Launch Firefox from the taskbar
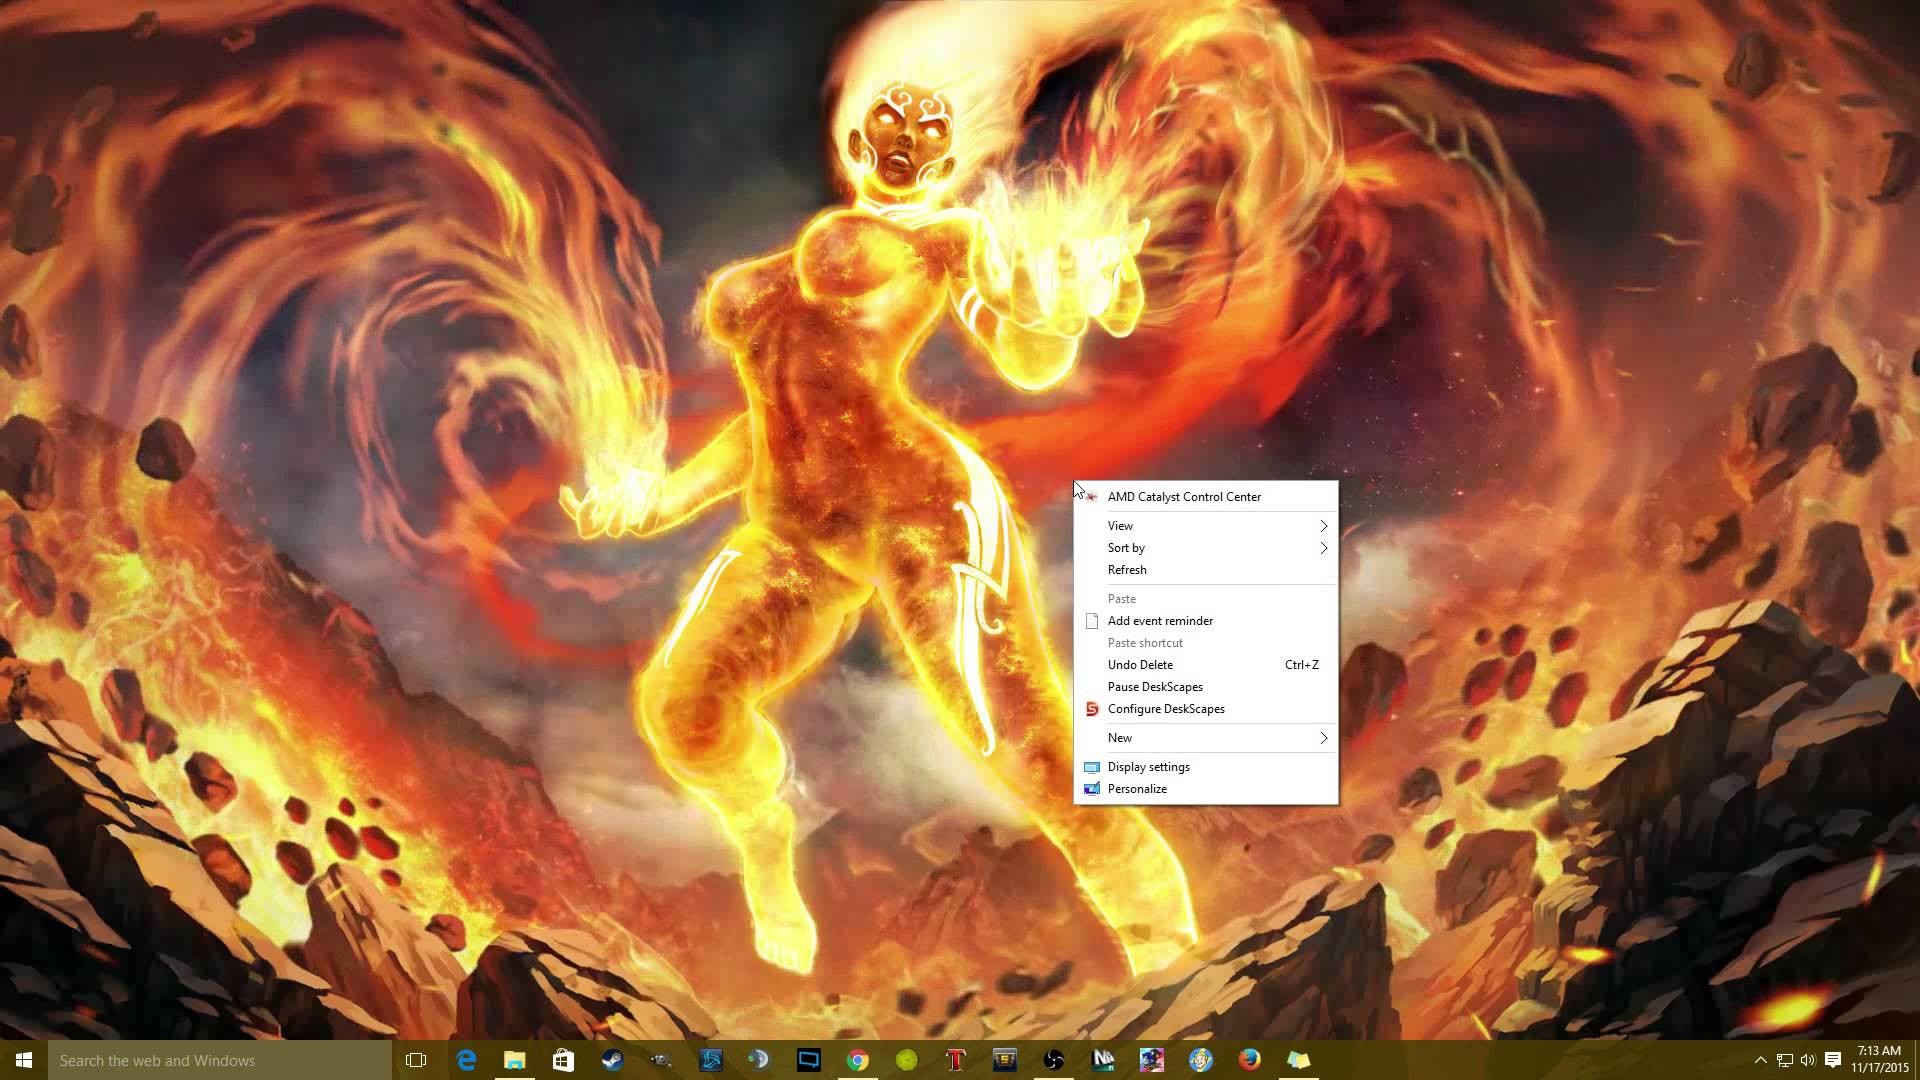The width and height of the screenshot is (1920, 1080). [1248, 1060]
